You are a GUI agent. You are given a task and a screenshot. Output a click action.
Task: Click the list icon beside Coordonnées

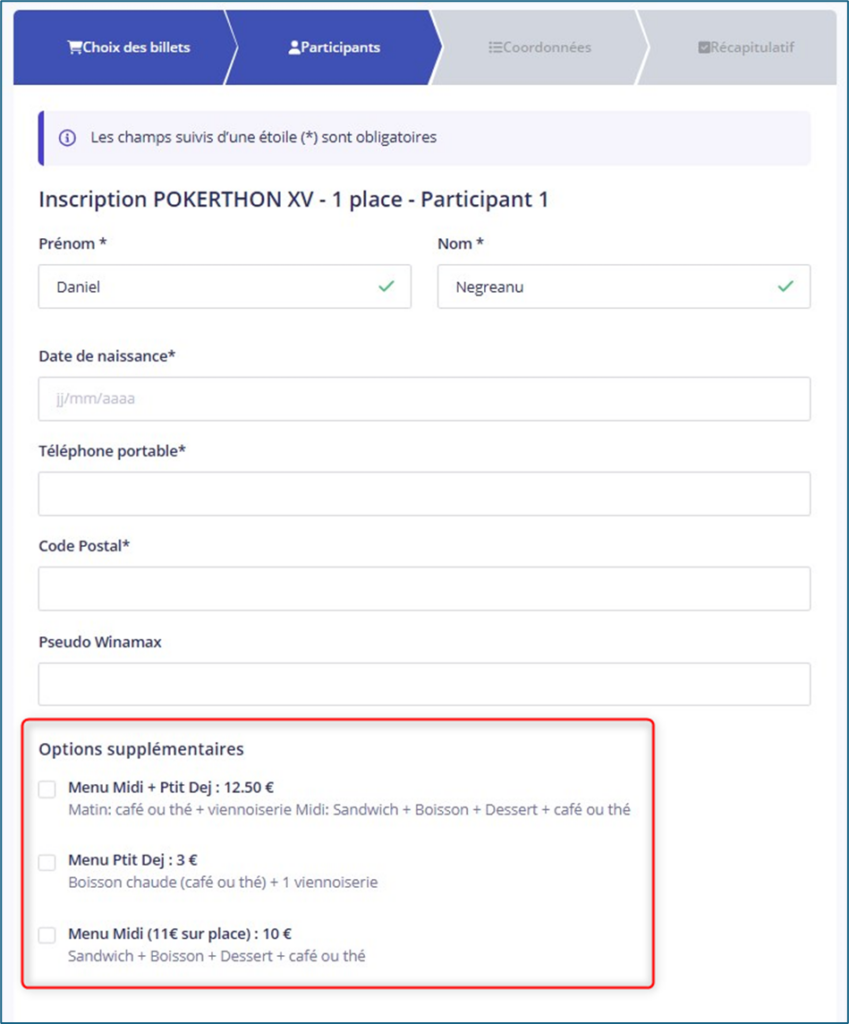click(x=494, y=47)
